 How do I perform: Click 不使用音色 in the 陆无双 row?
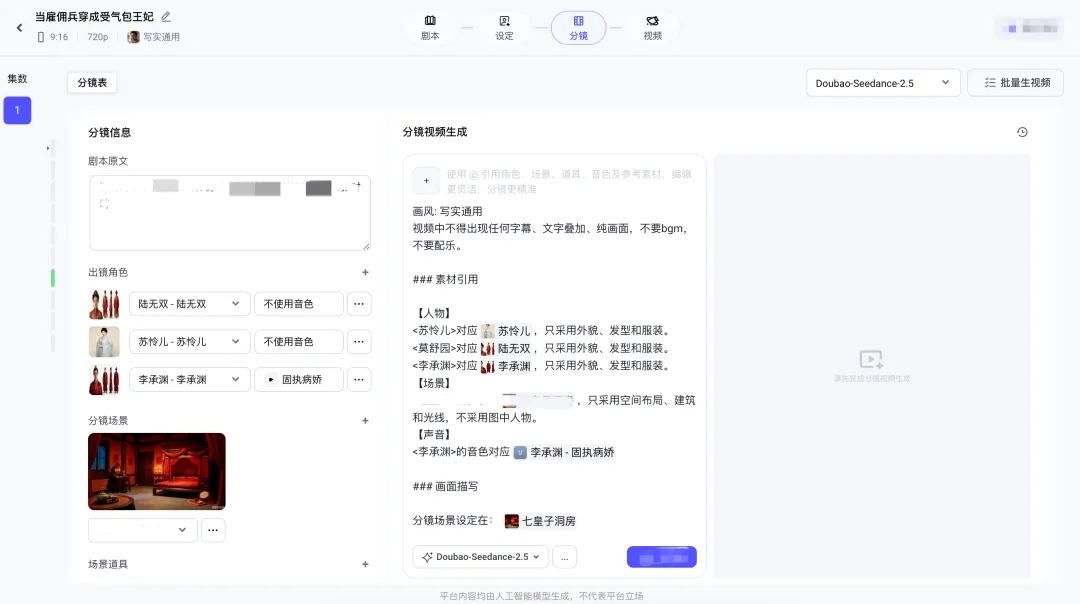[x=299, y=304]
